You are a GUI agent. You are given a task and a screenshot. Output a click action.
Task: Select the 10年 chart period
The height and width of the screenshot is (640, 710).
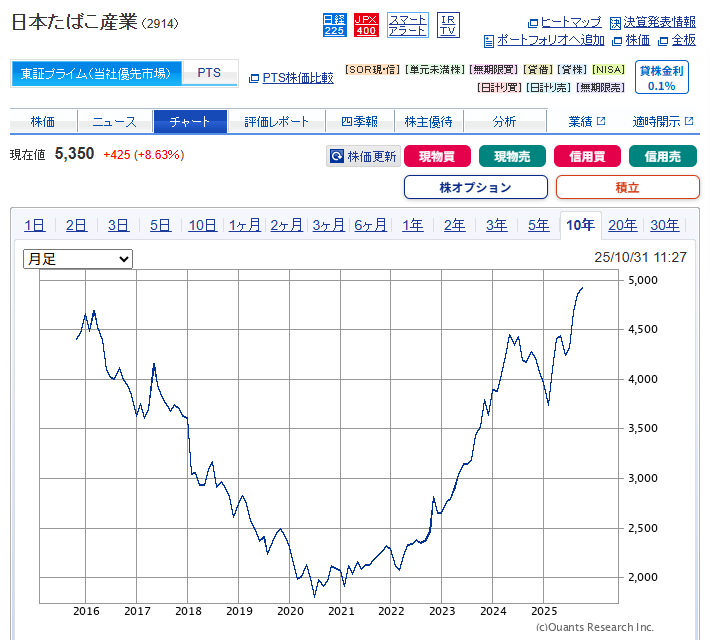[580, 225]
